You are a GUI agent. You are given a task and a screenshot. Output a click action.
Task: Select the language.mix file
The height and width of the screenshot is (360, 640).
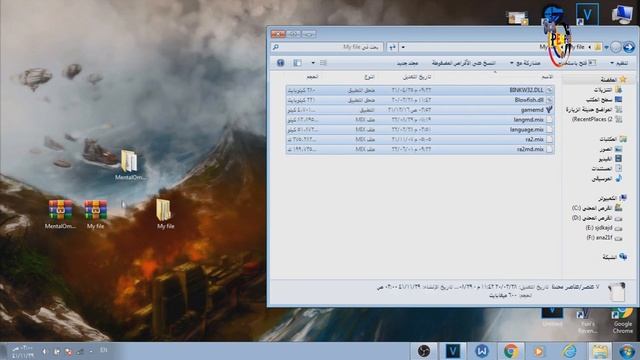[420, 129]
